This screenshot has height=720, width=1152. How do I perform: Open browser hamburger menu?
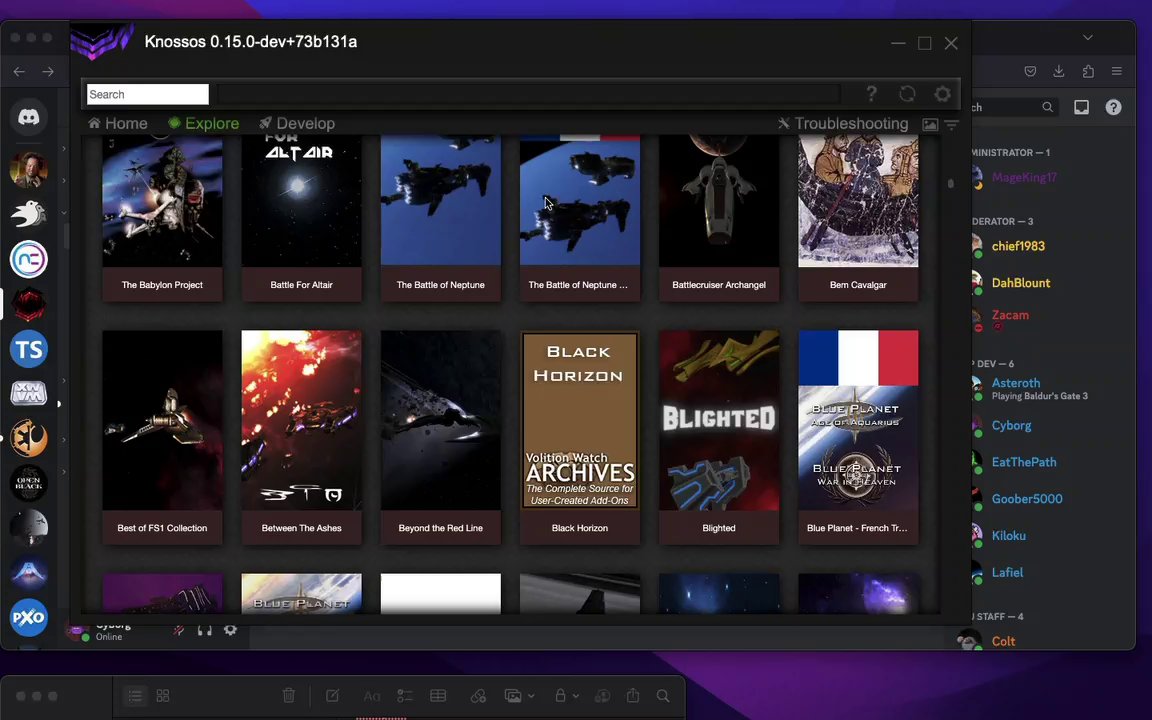[x=1117, y=71]
